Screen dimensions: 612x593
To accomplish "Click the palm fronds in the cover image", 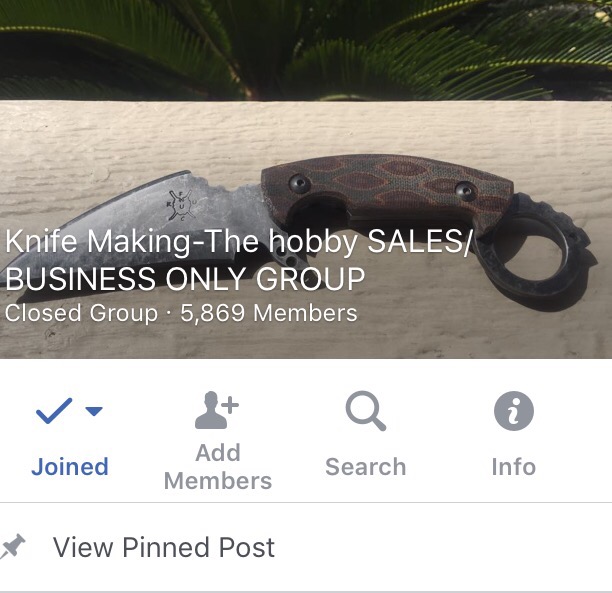I will point(306,50).
